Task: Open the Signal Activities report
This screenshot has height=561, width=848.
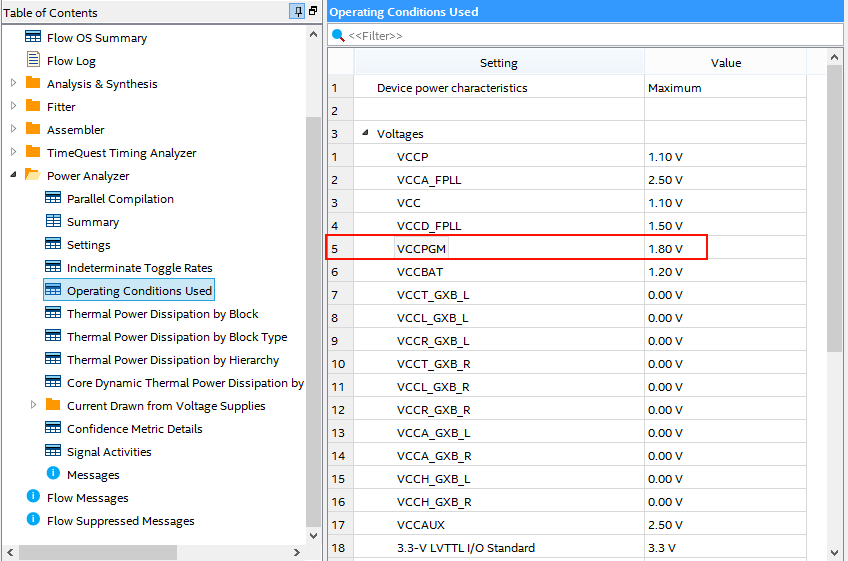Action: click(x=109, y=451)
